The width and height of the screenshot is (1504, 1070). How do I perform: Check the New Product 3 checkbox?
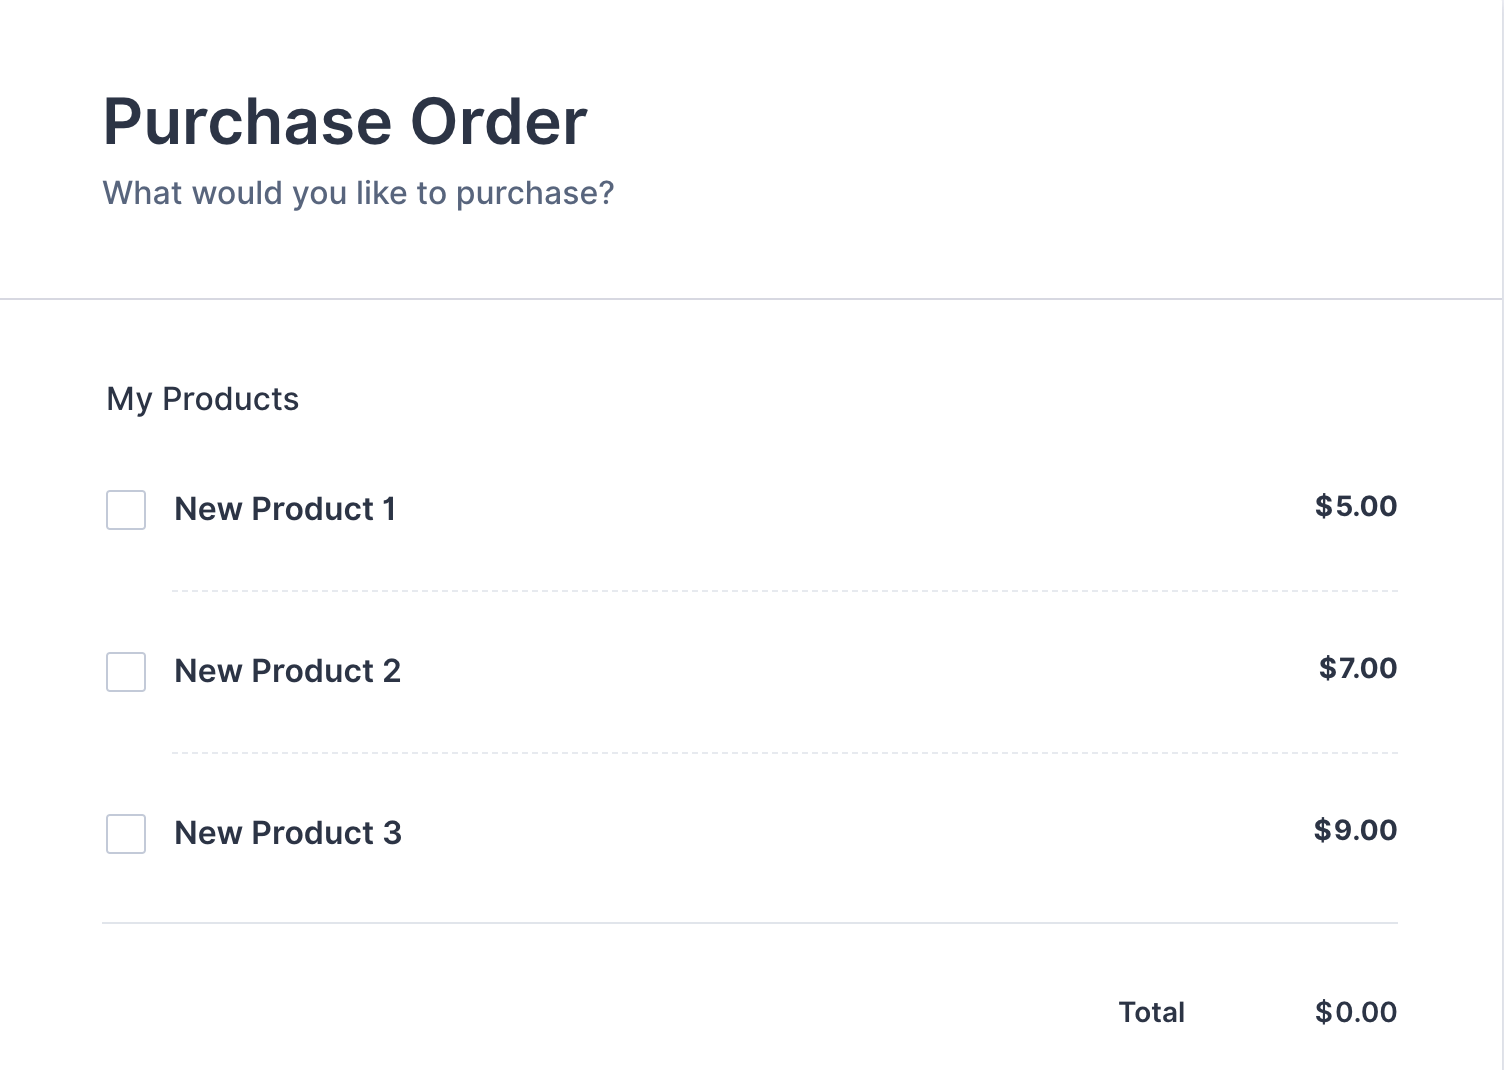[x=125, y=835]
